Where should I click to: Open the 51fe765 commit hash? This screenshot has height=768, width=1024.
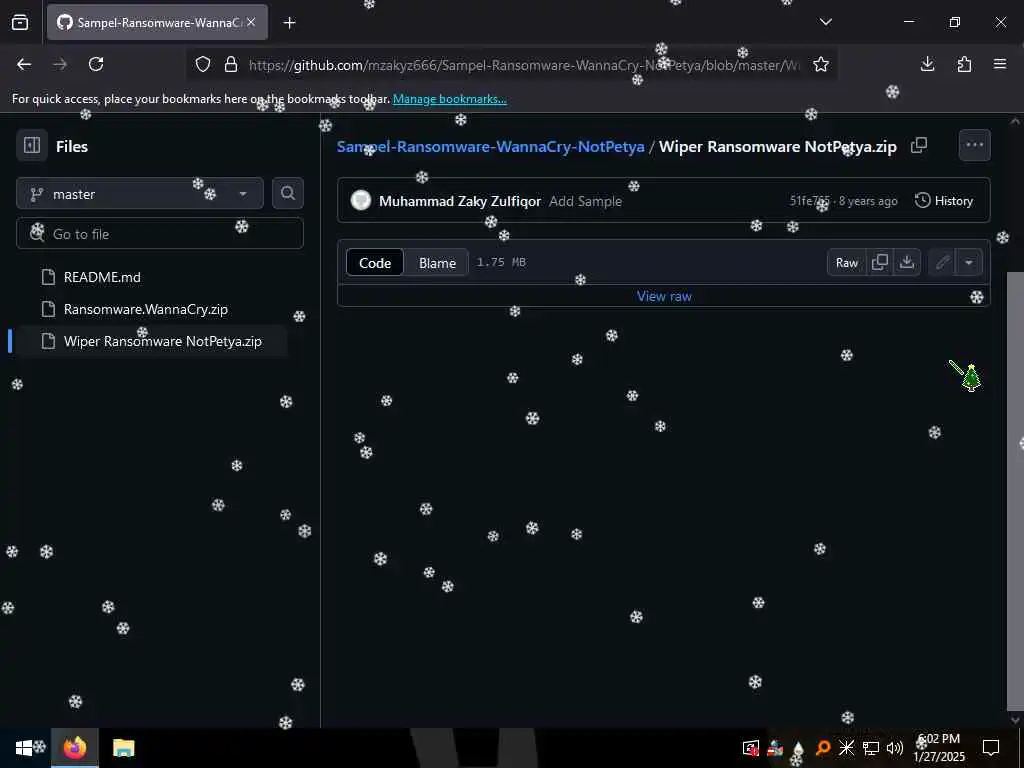810,200
